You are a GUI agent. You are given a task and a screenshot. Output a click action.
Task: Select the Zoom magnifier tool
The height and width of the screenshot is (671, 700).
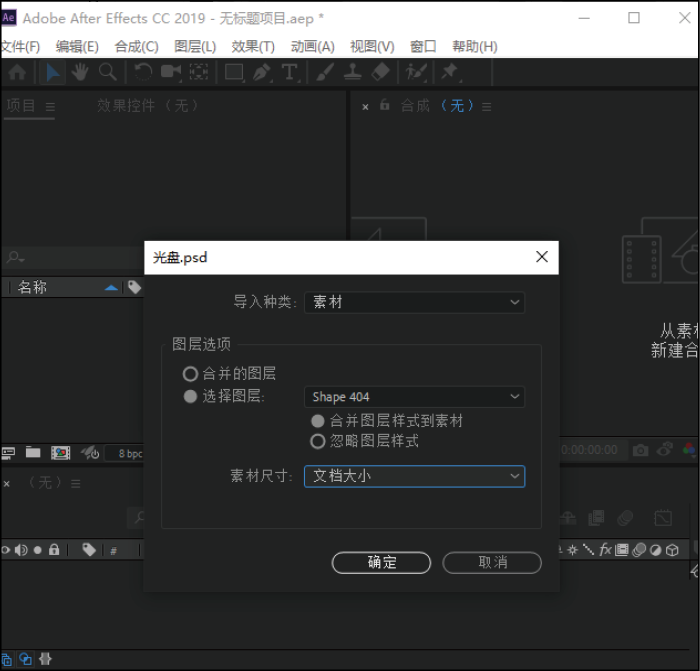[x=108, y=72]
